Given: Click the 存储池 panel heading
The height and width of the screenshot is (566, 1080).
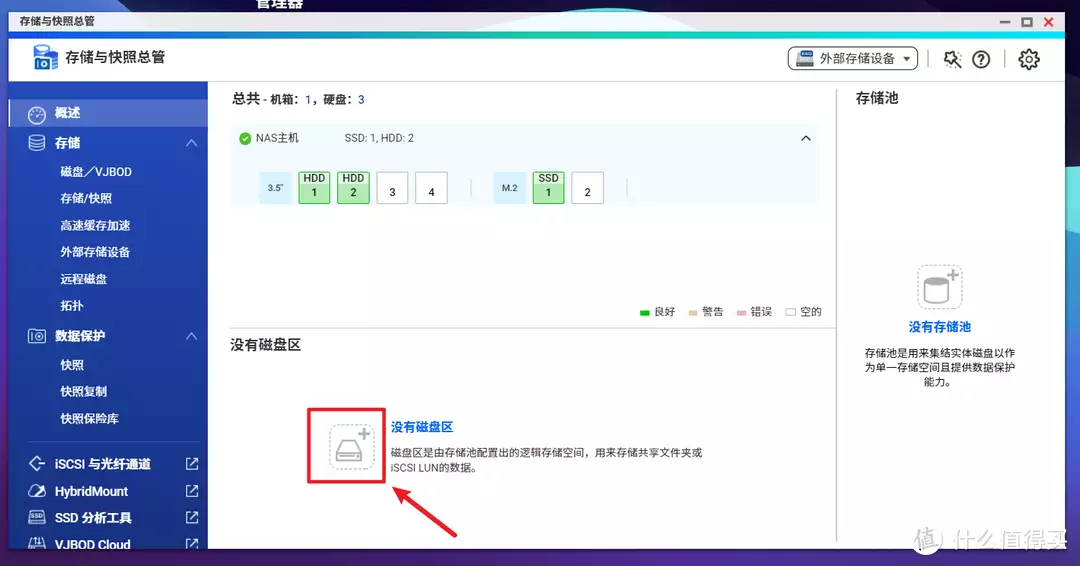Looking at the screenshot, I should pos(877,98).
